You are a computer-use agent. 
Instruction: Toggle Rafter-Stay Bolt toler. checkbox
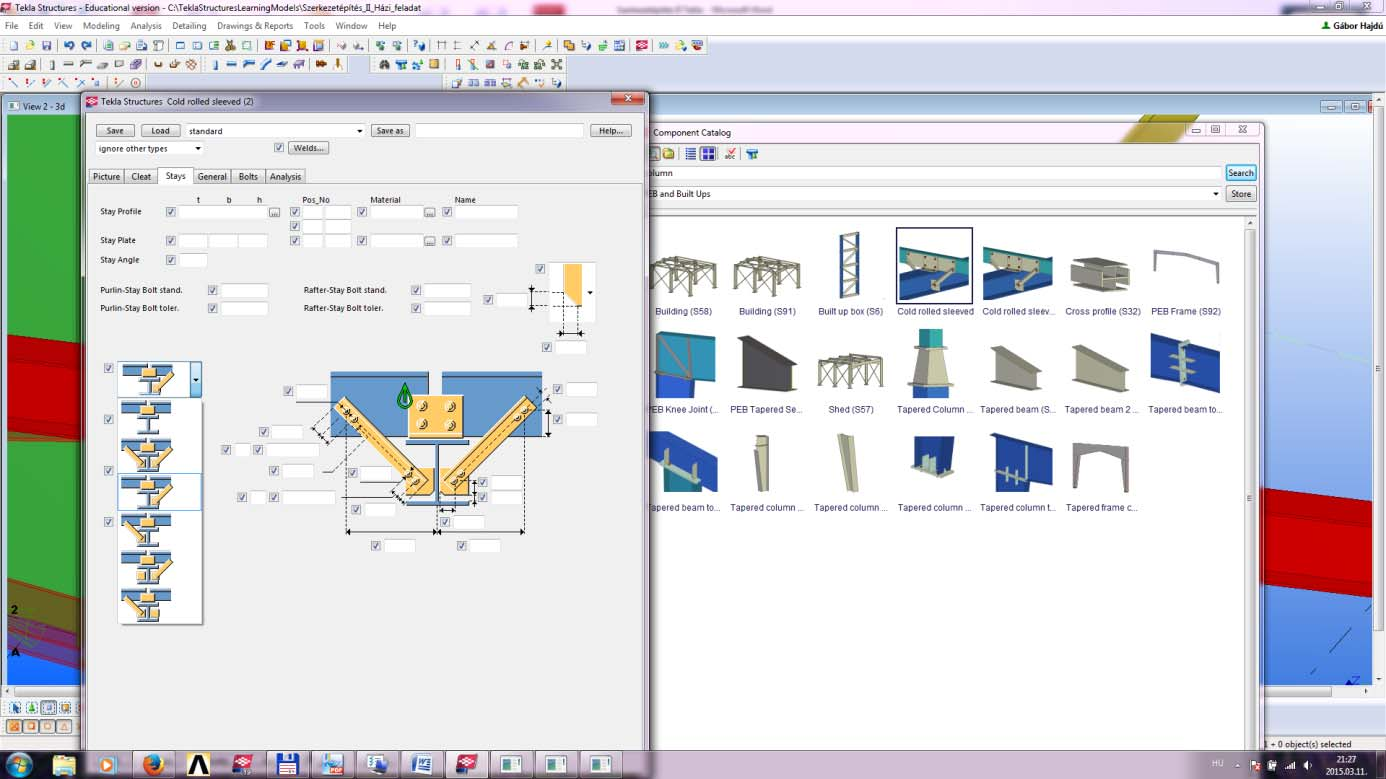point(416,308)
